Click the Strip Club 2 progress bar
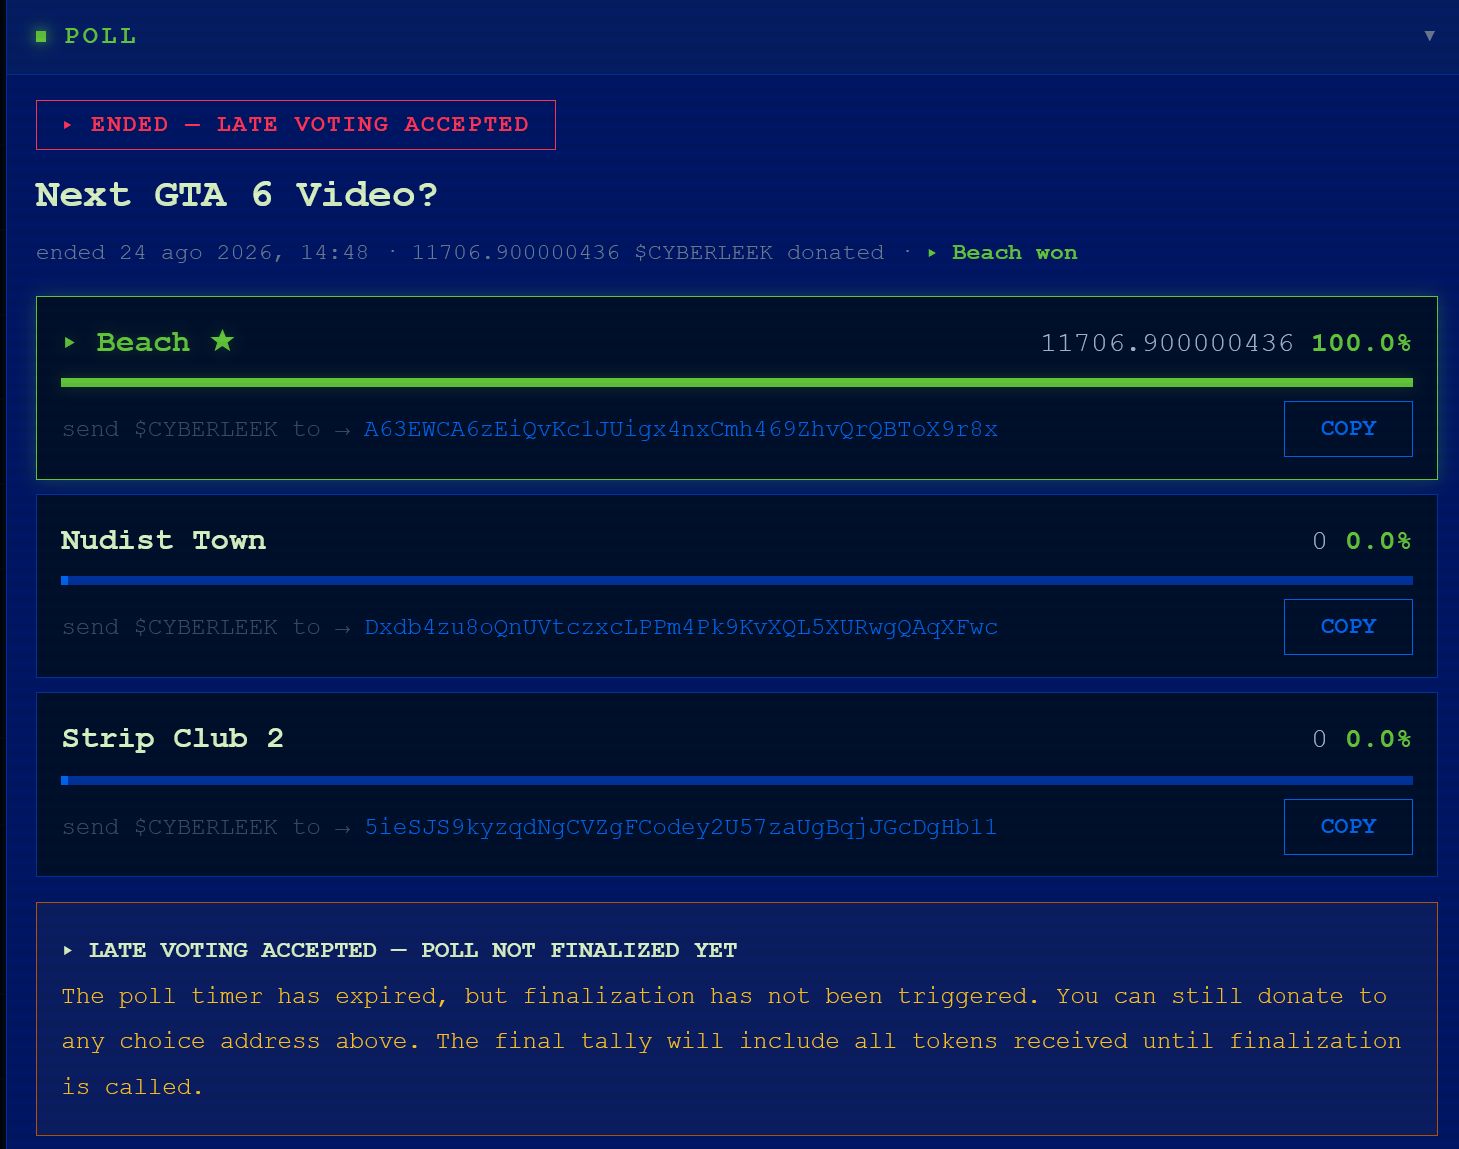The width and height of the screenshot is (1459, 1149). pos(737,780)
